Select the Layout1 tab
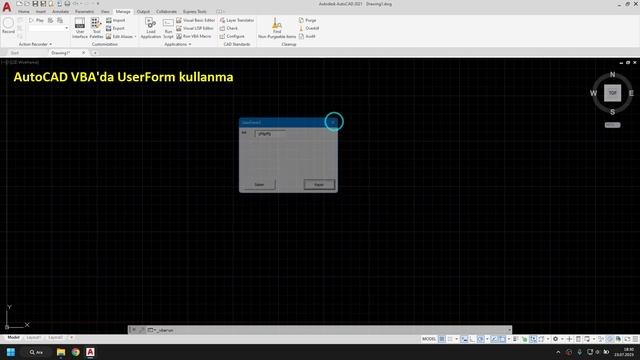 point(33,338)
